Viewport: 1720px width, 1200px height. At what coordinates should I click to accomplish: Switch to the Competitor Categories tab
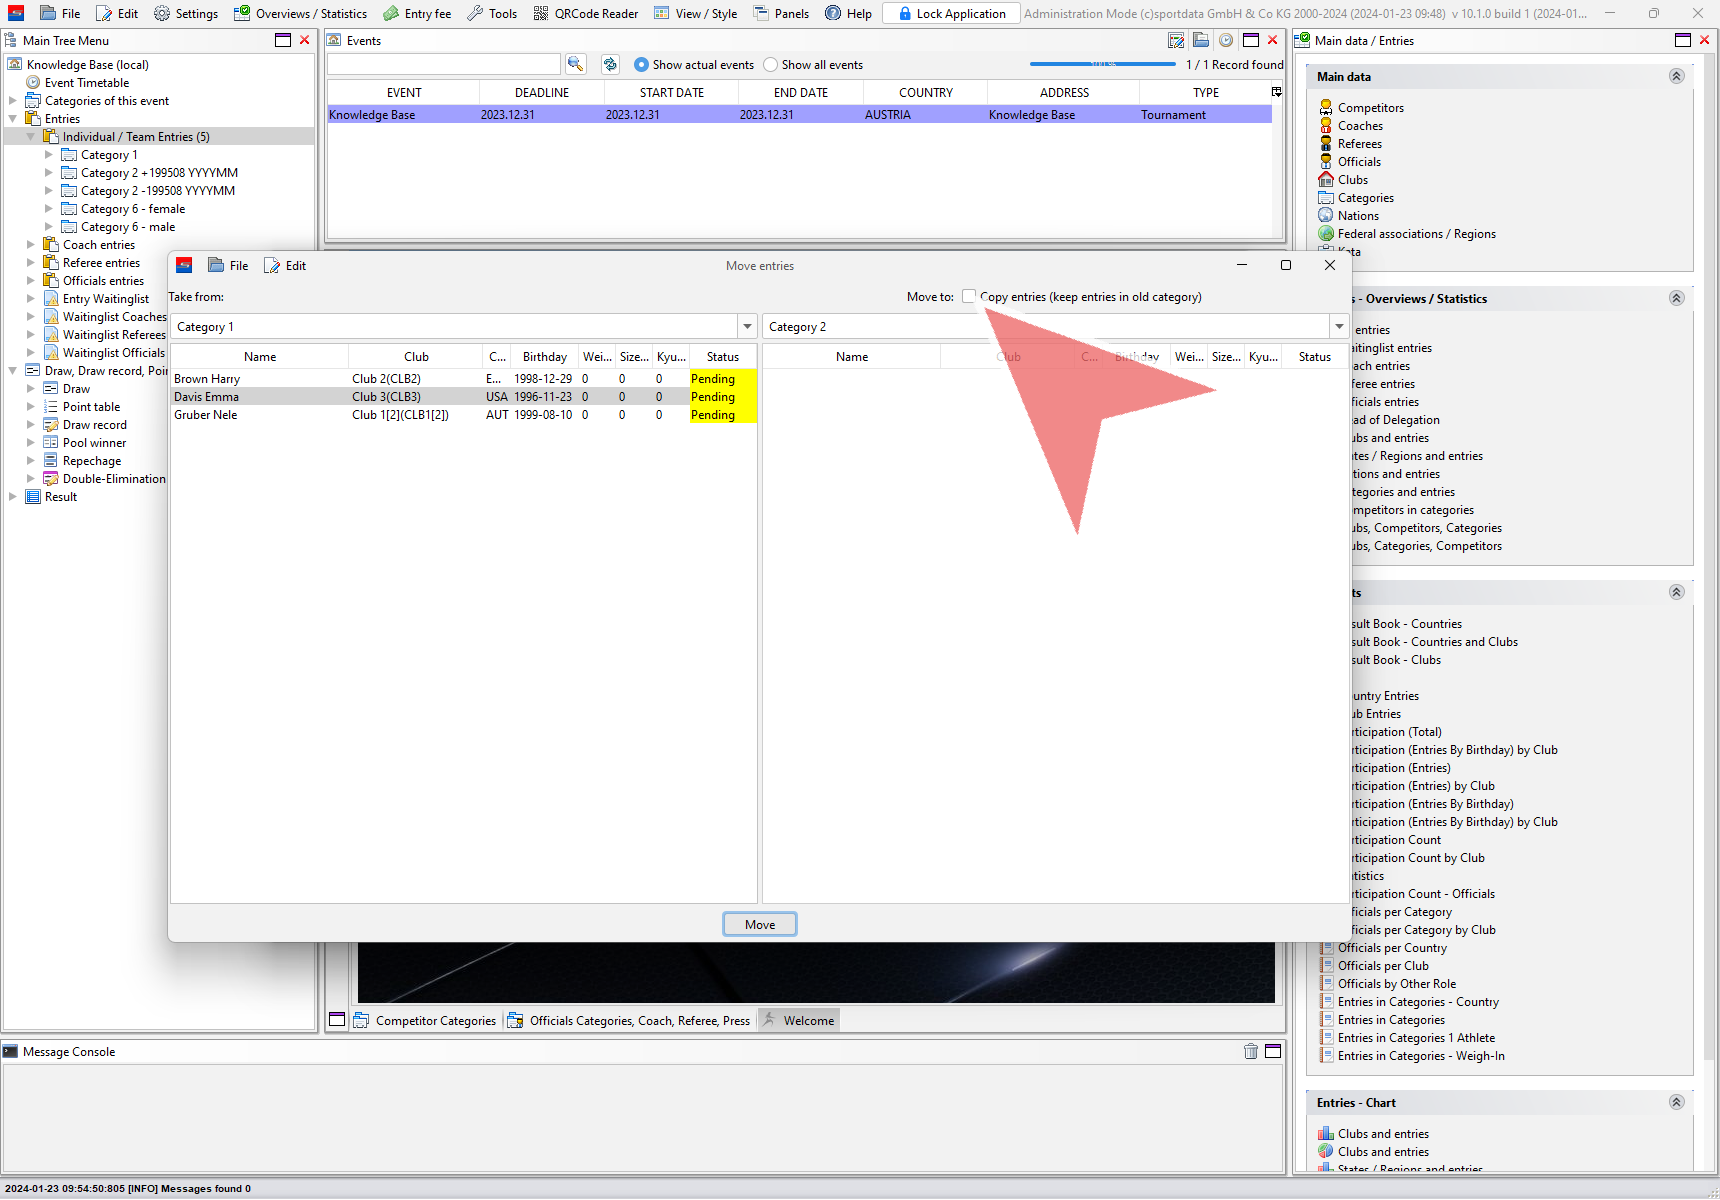coord(425,1020)
